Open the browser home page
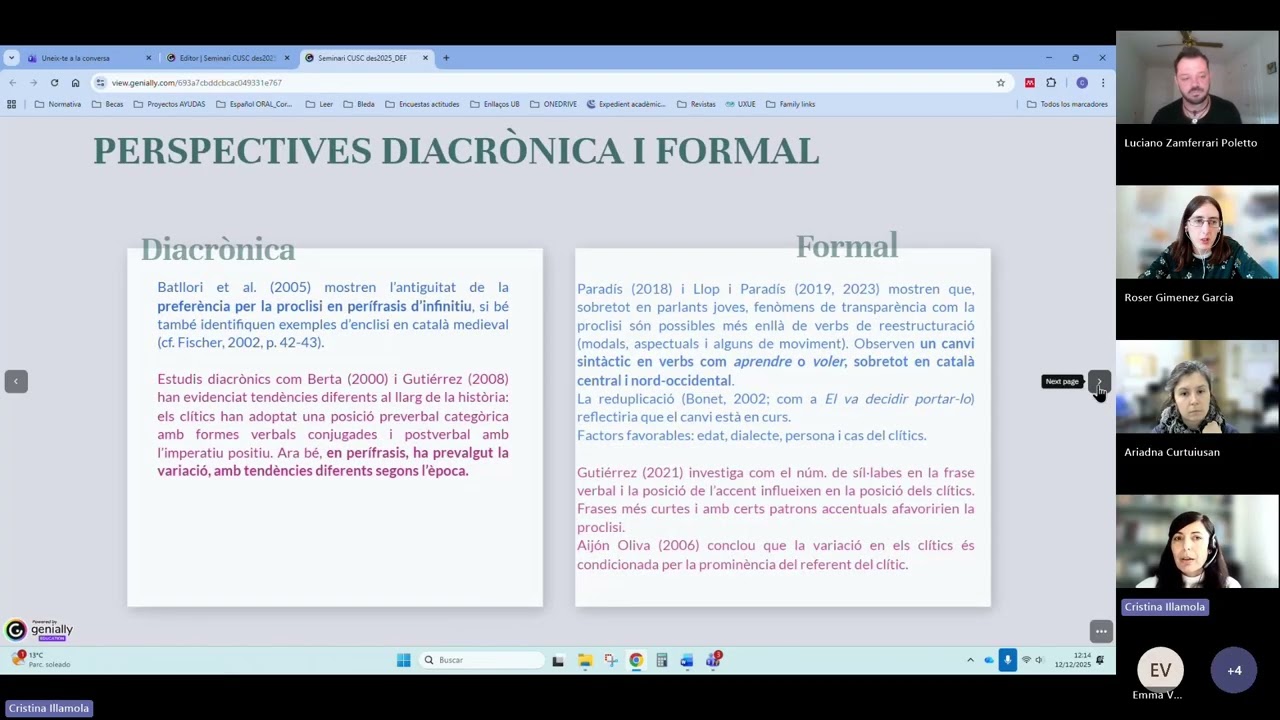Viewport: 1280px width, 720px height. pos(75,83)
